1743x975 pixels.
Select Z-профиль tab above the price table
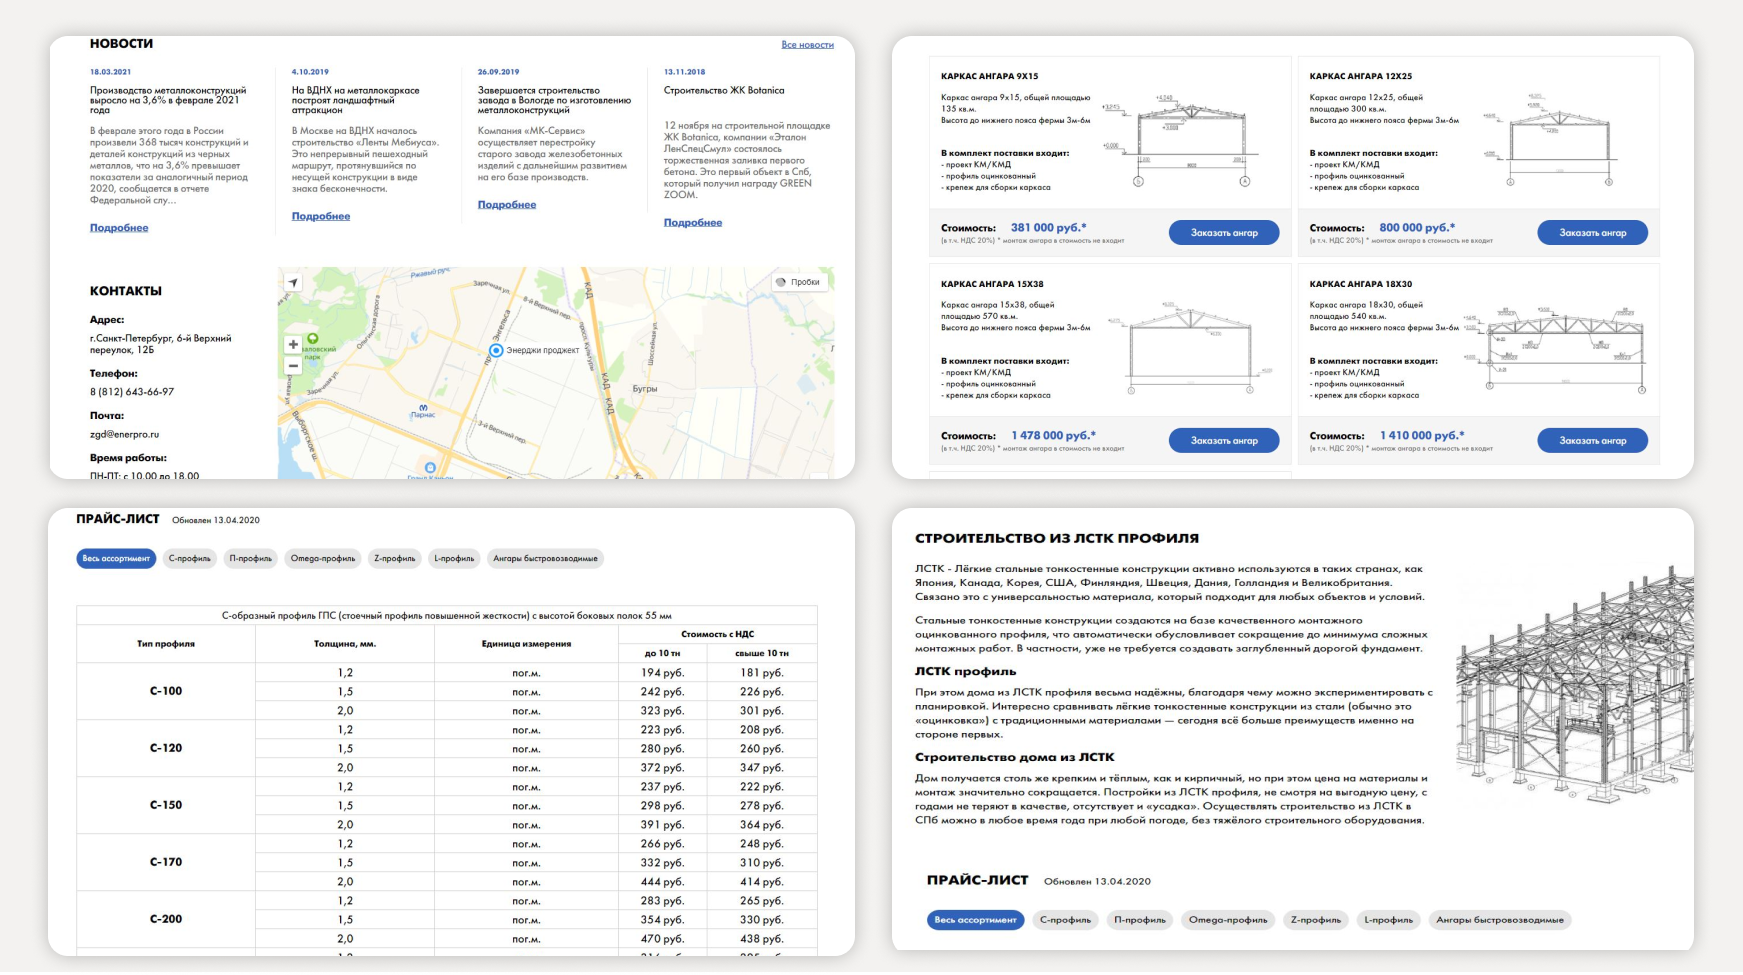[395, 559]
